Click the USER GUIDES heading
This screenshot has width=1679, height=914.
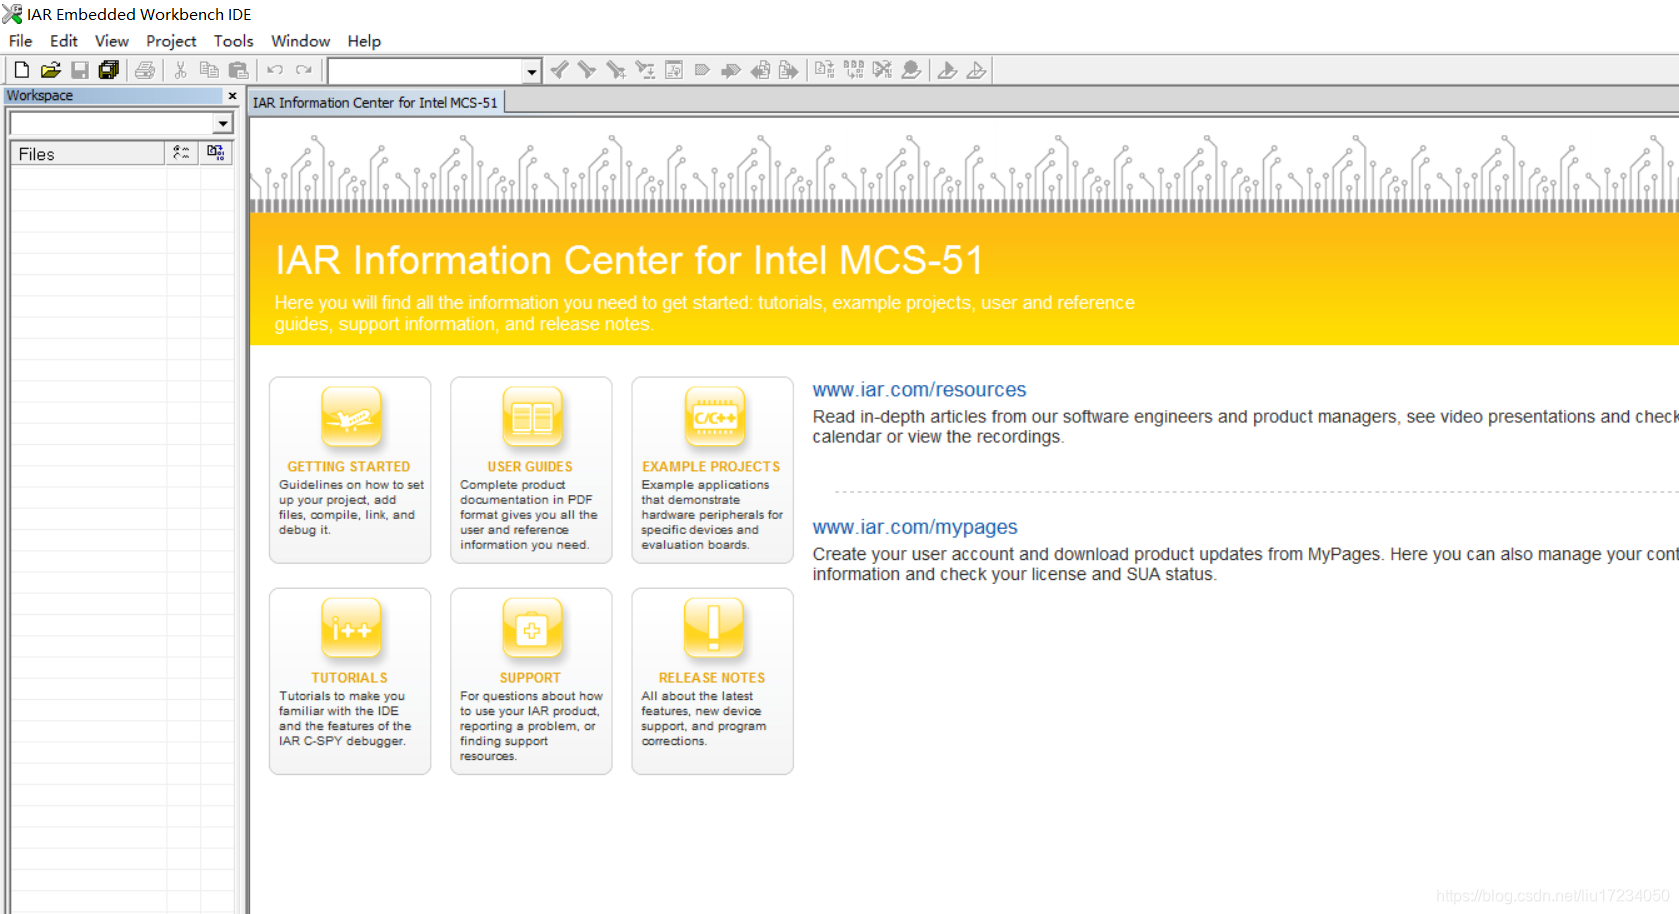click(530, 467)
